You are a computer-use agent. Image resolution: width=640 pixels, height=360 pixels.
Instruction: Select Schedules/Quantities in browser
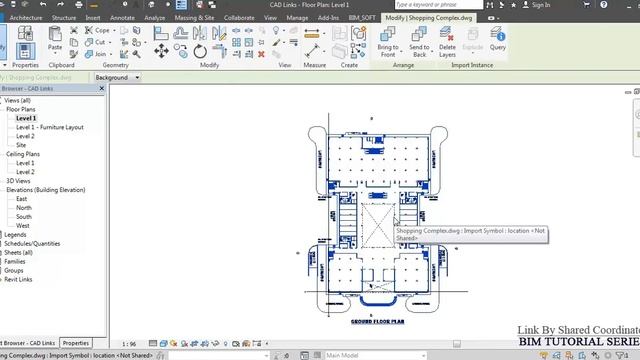(x=32, y=244)
